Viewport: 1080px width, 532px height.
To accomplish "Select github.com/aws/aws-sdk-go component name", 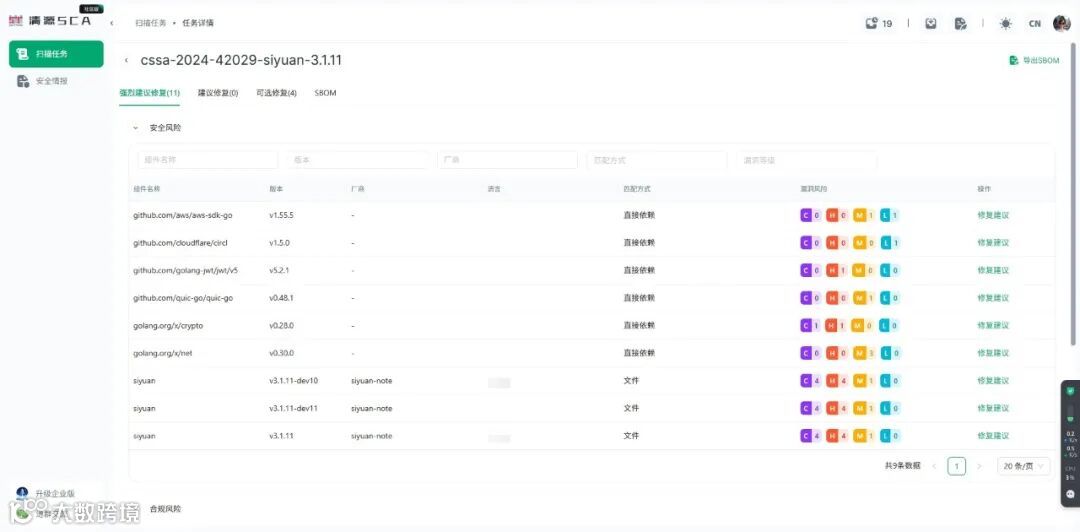I will pos(183,215).
